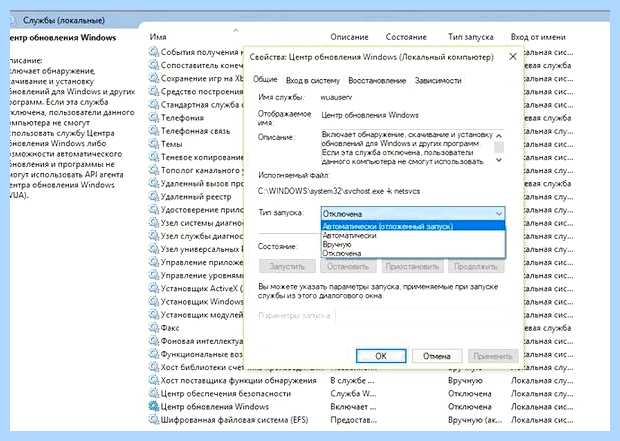This screenshot has height=441, width=620.
Task: Click gear icon of Установщик Windows row
Action: tap(153, 301)
